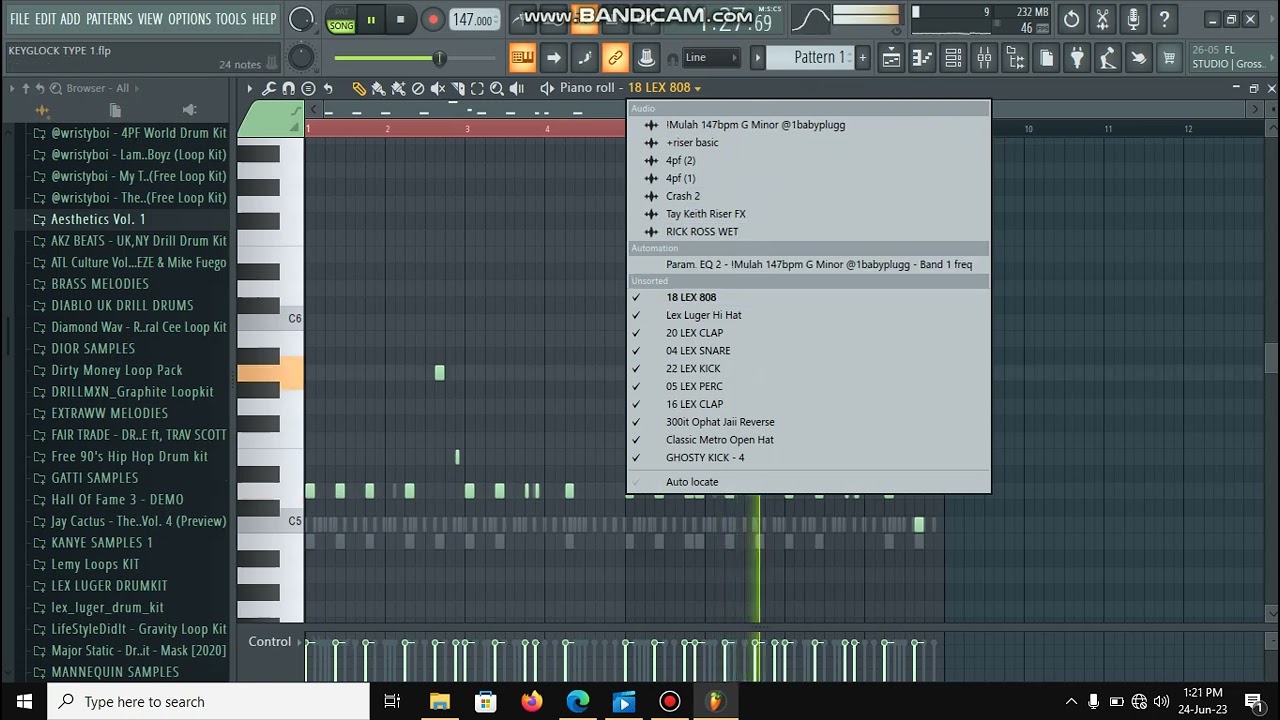
Task: Select the Delete tool in piano roll toolbar
Action: (x=418, y=89)
